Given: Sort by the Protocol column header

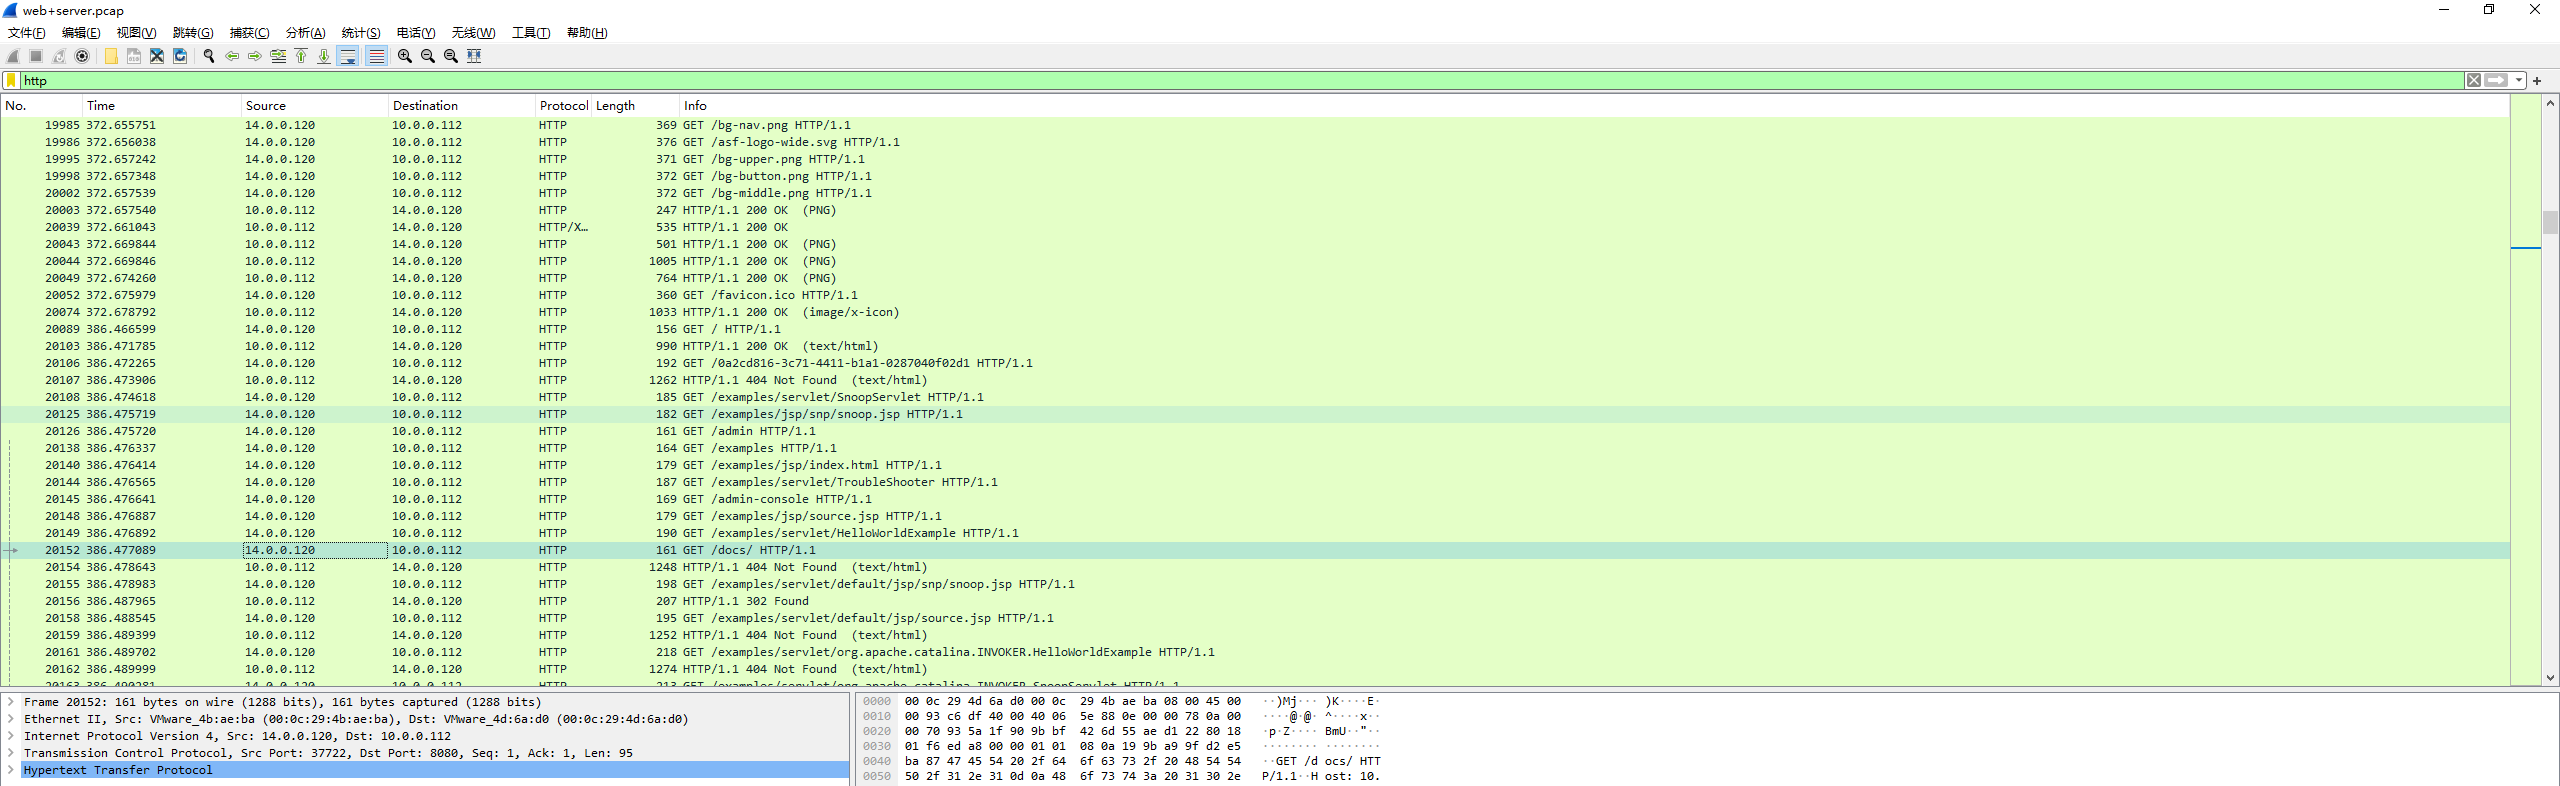Looking at the screenshot, I should pos(564,106).
